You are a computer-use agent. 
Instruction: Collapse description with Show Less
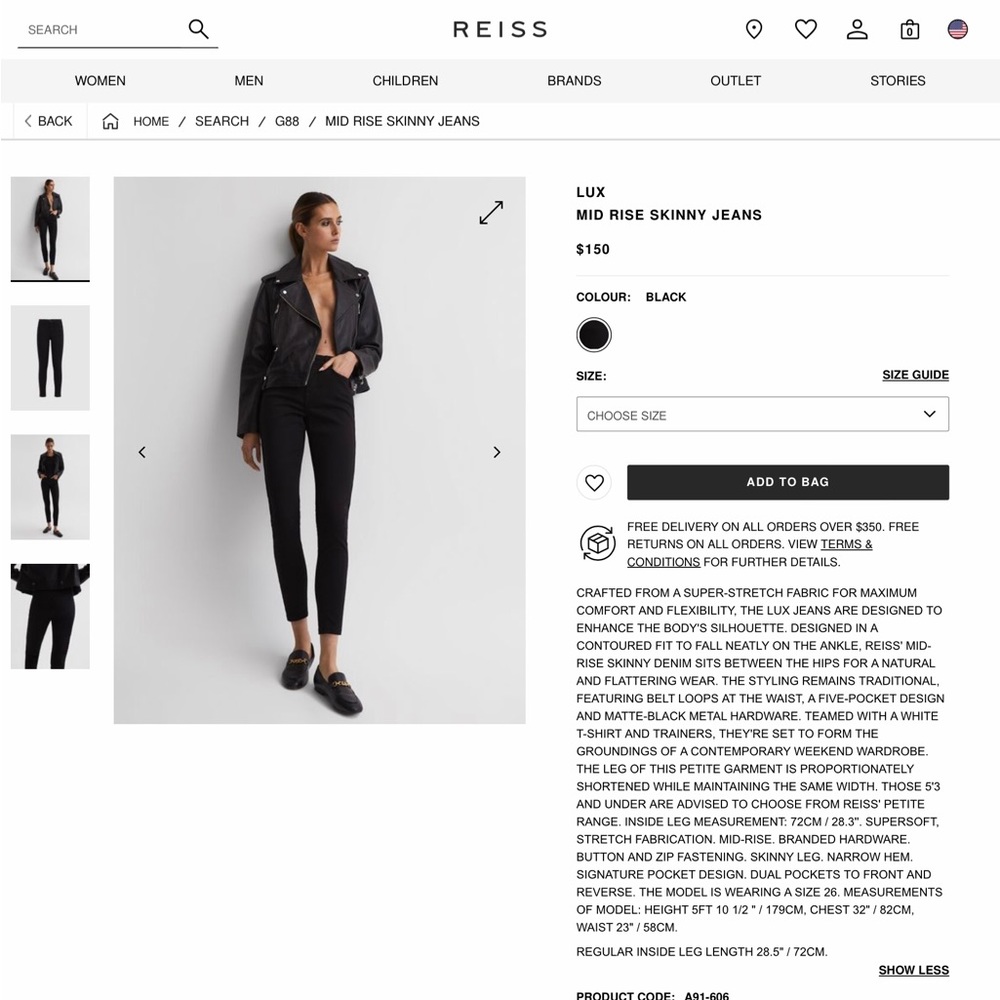913,970
